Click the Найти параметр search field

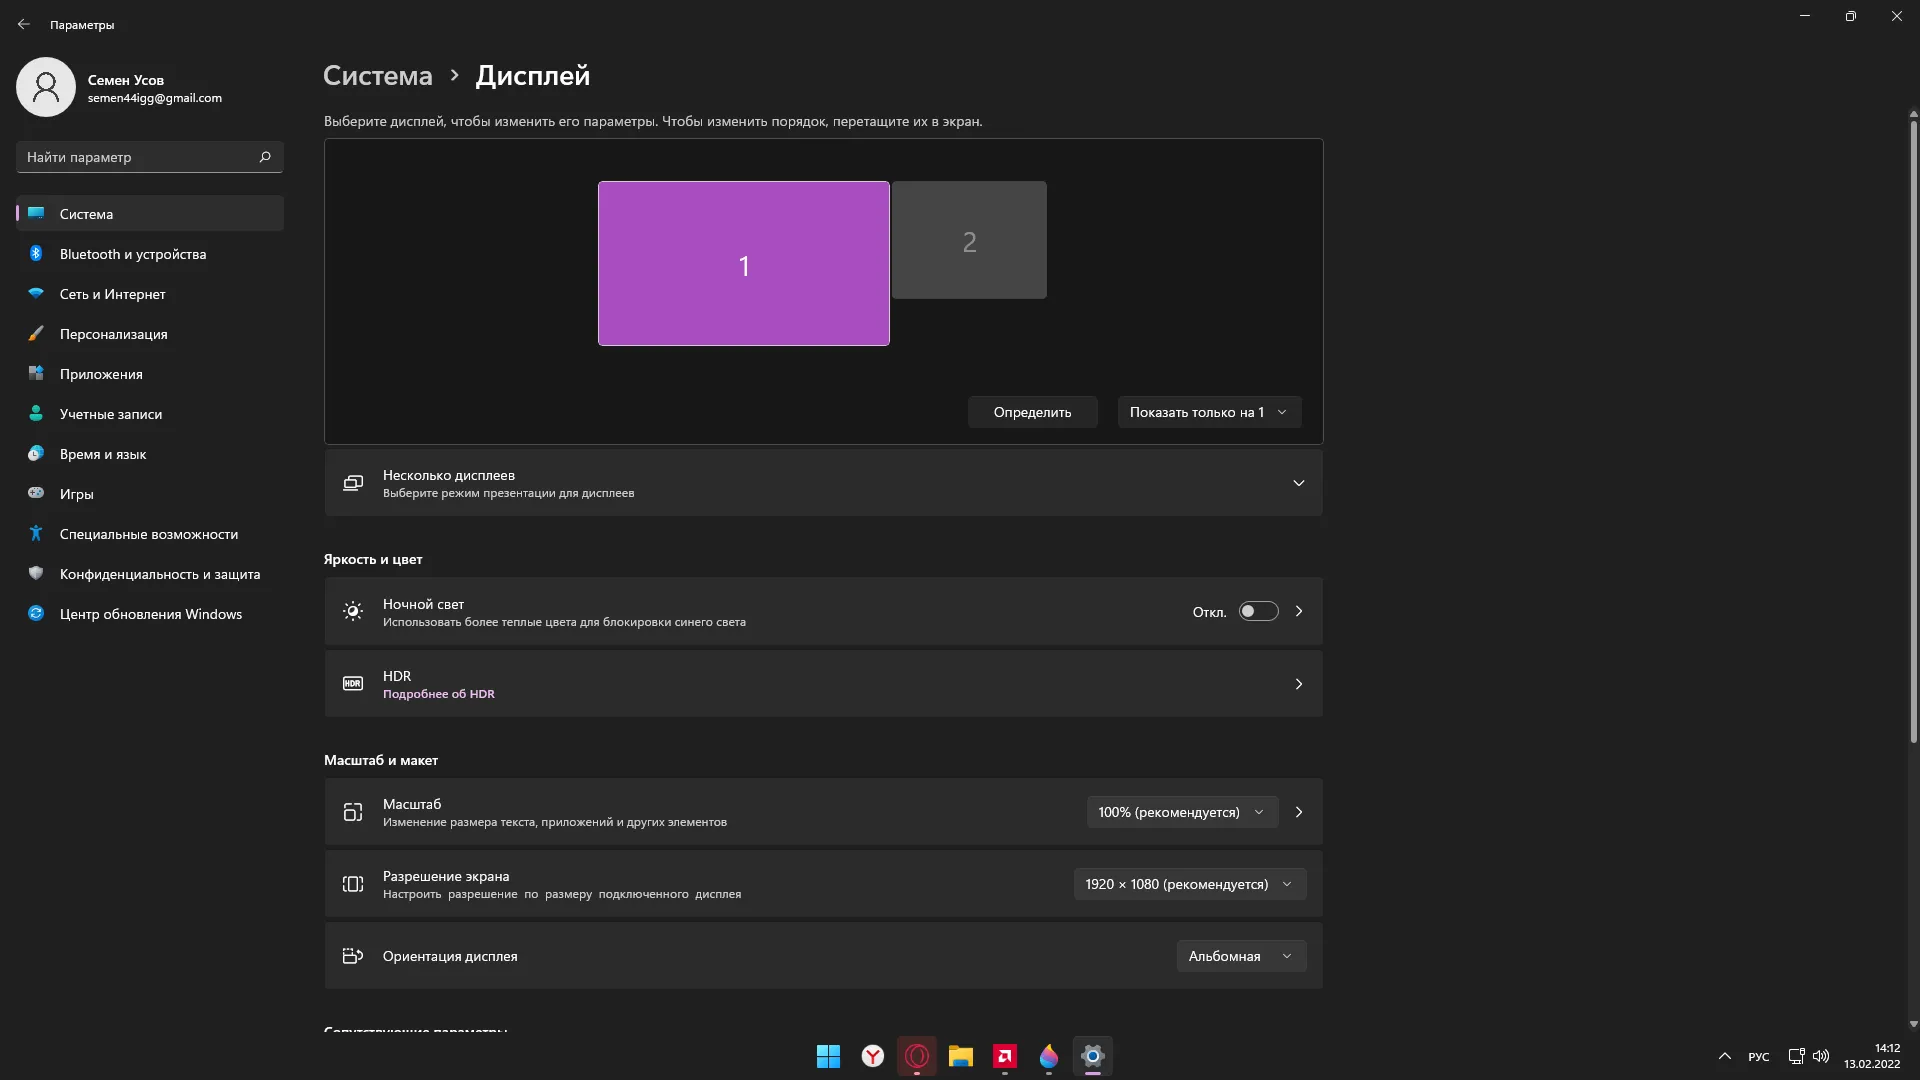pyautogui.click(x=149, y=157)
